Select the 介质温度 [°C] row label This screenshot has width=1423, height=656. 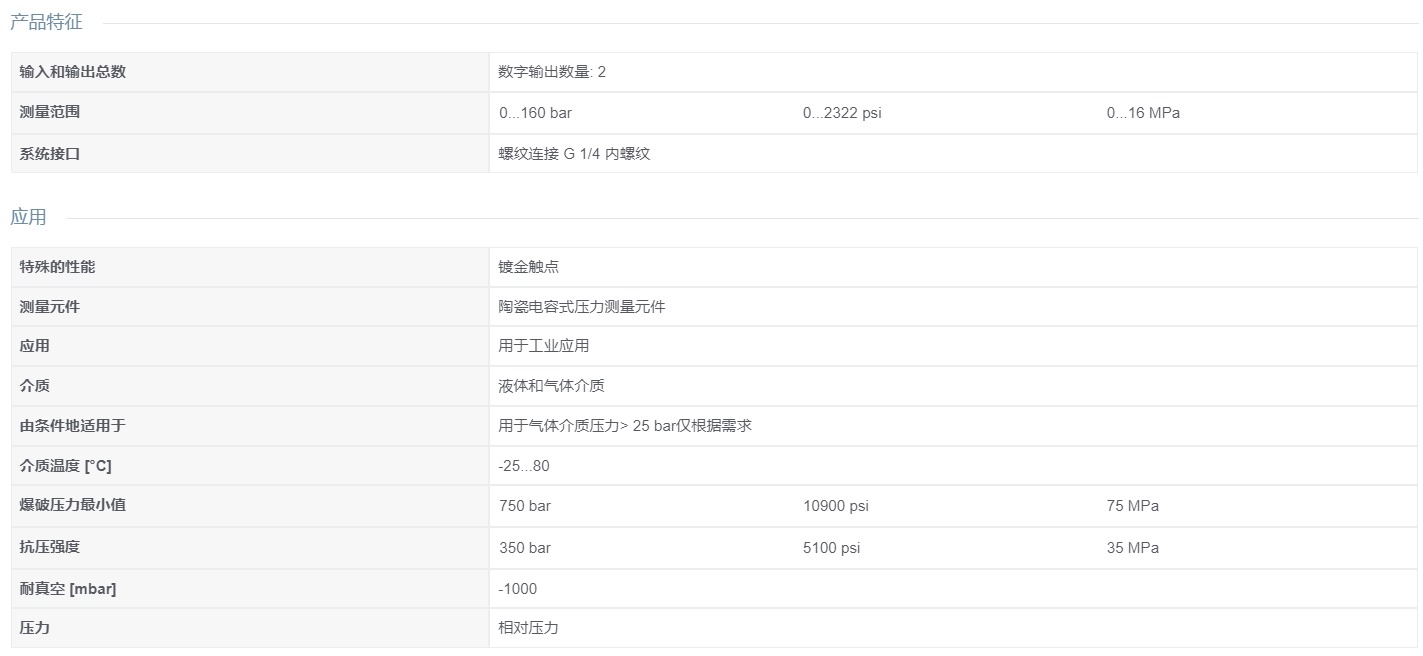pyautogui.click(x=66, y=466)
